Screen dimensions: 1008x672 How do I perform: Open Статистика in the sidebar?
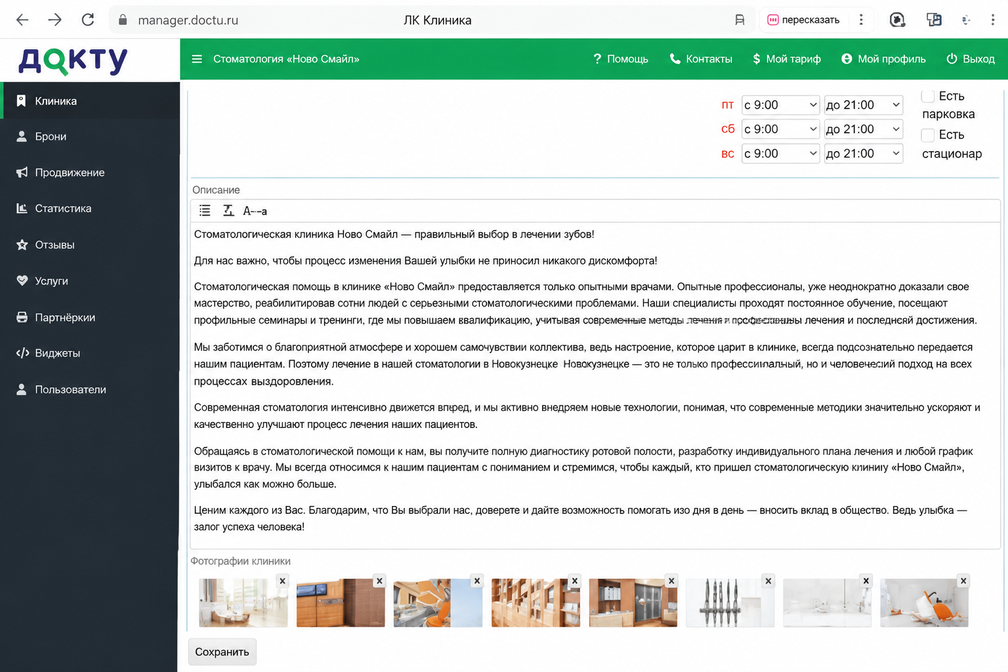point(90,208)
